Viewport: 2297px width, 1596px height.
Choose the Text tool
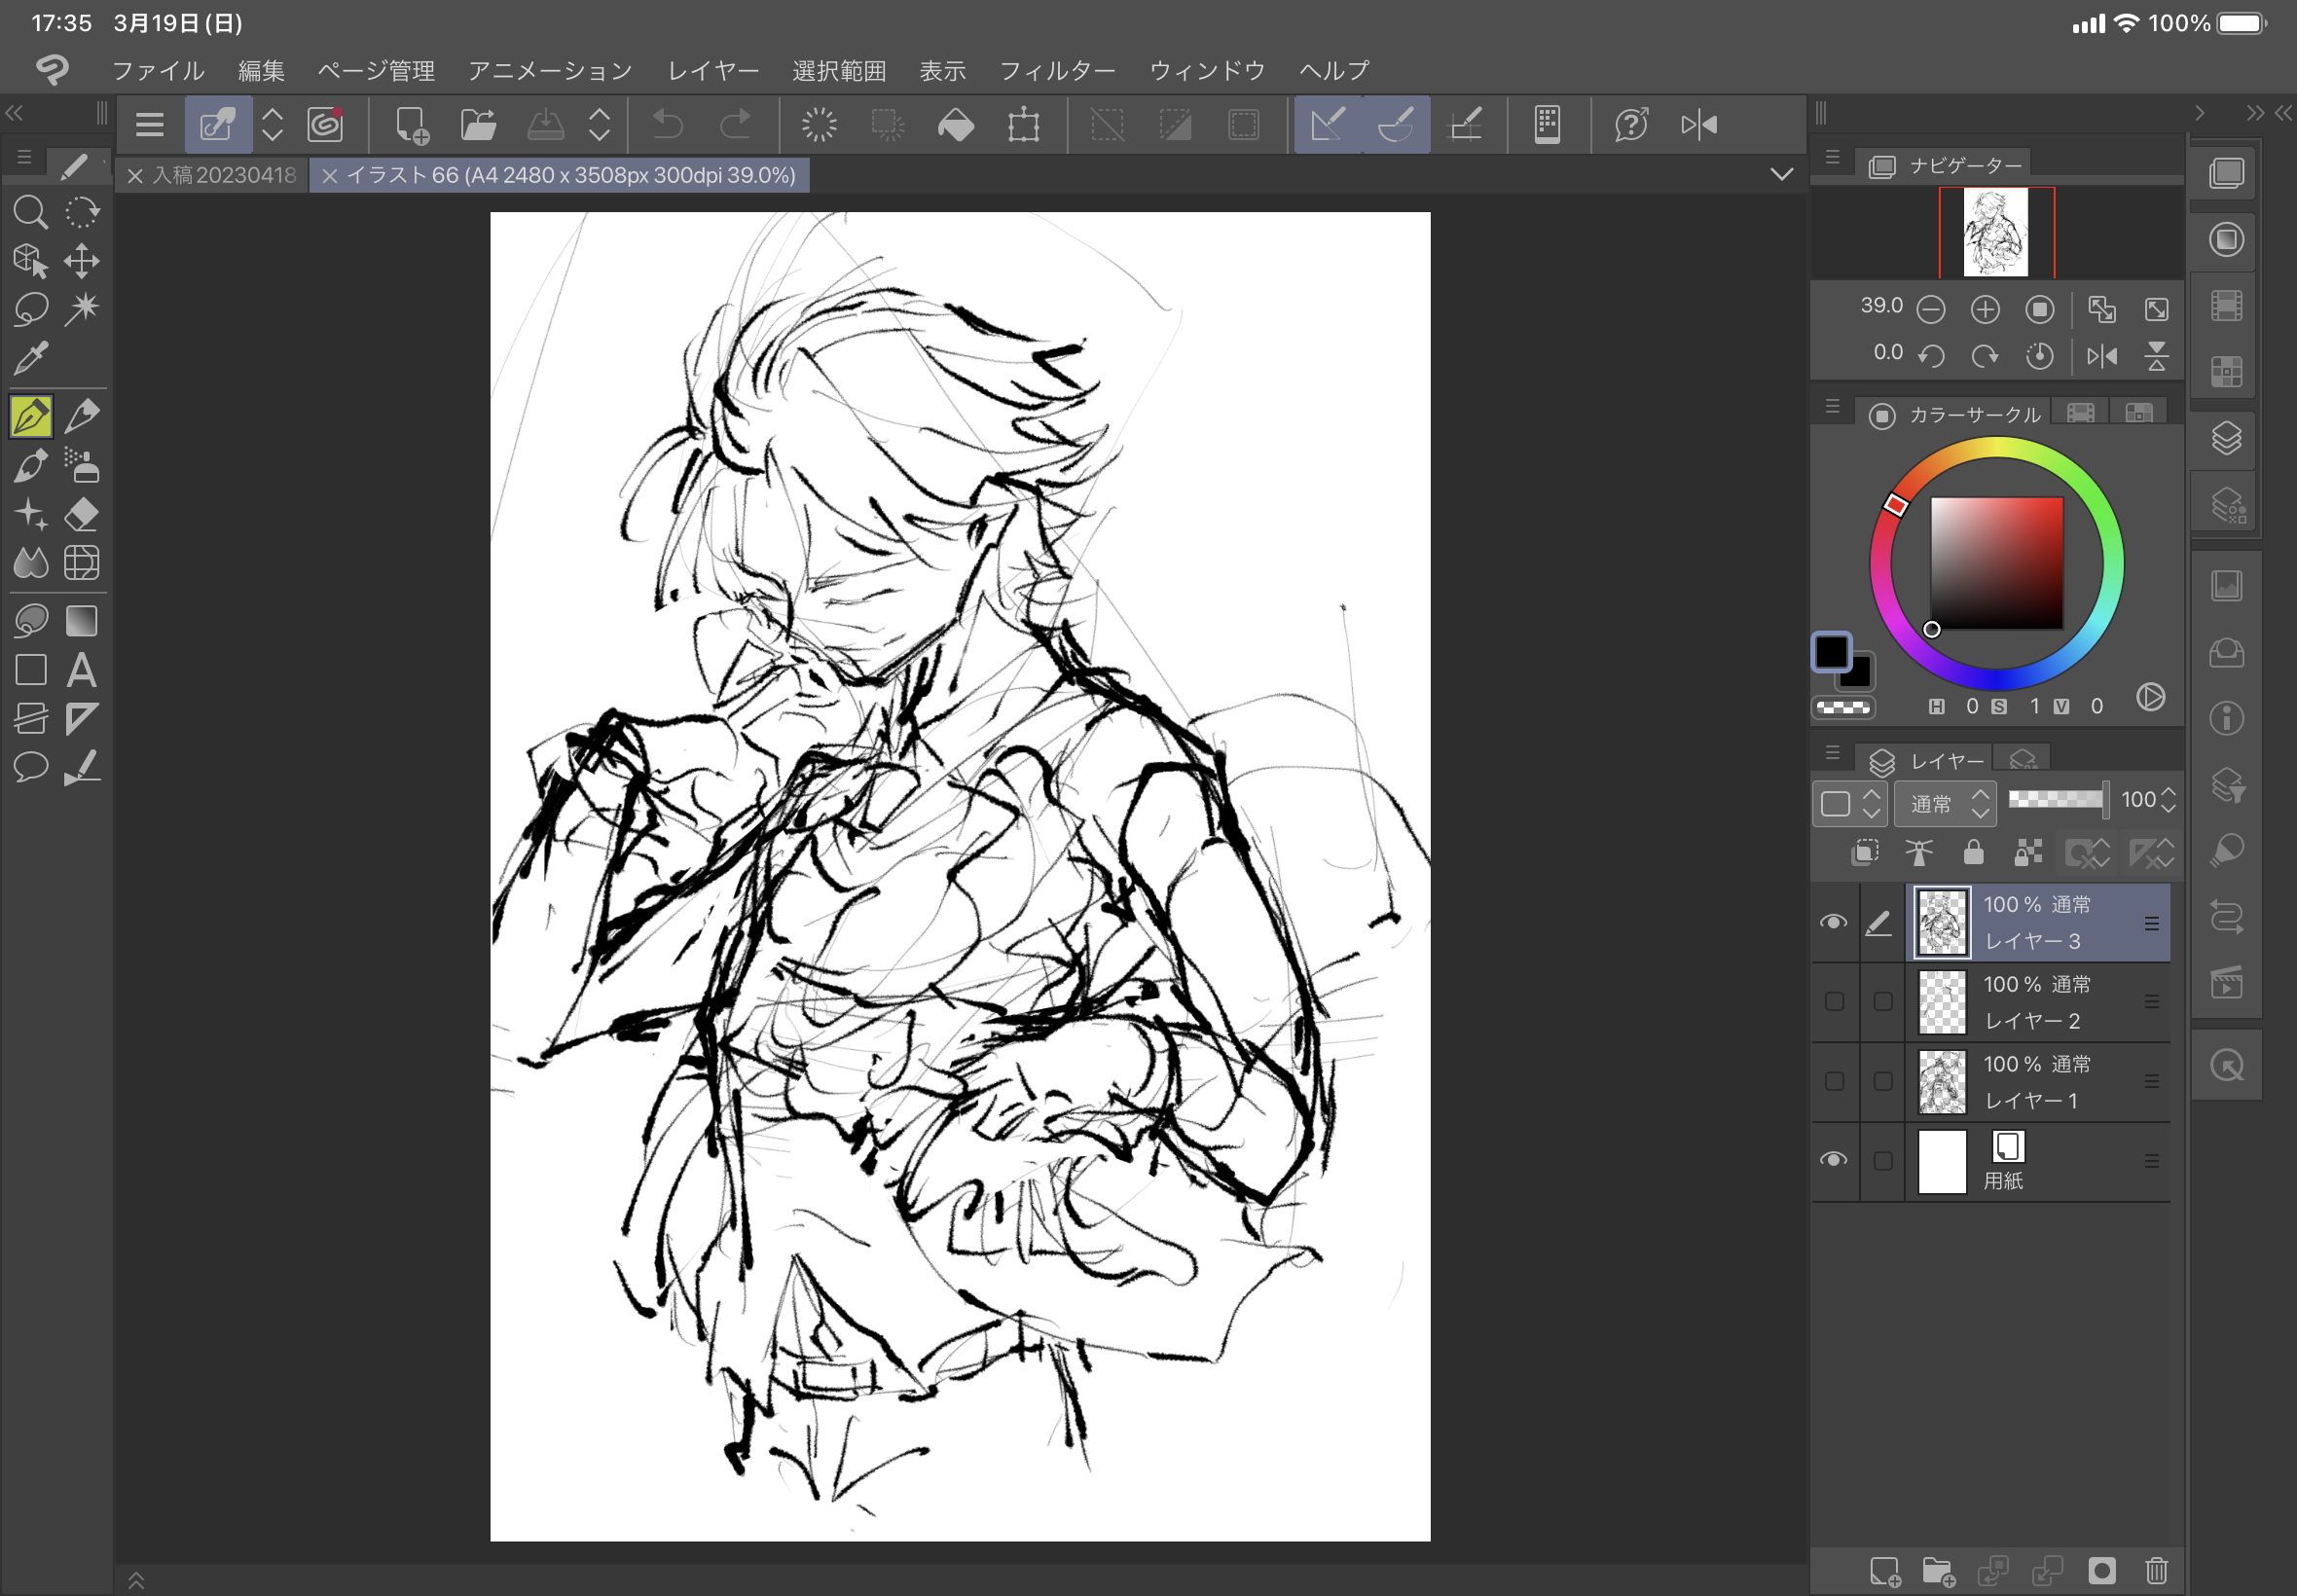[x=81, y=670]
